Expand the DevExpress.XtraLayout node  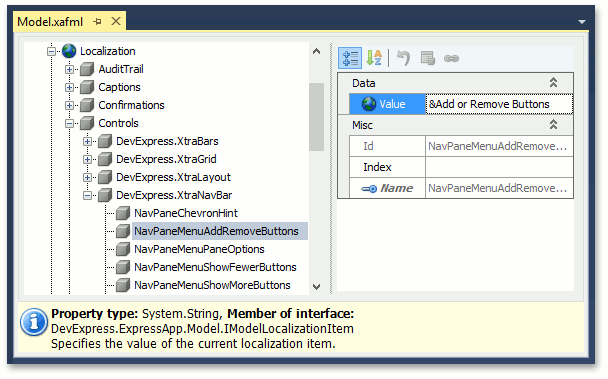(88, 177)
